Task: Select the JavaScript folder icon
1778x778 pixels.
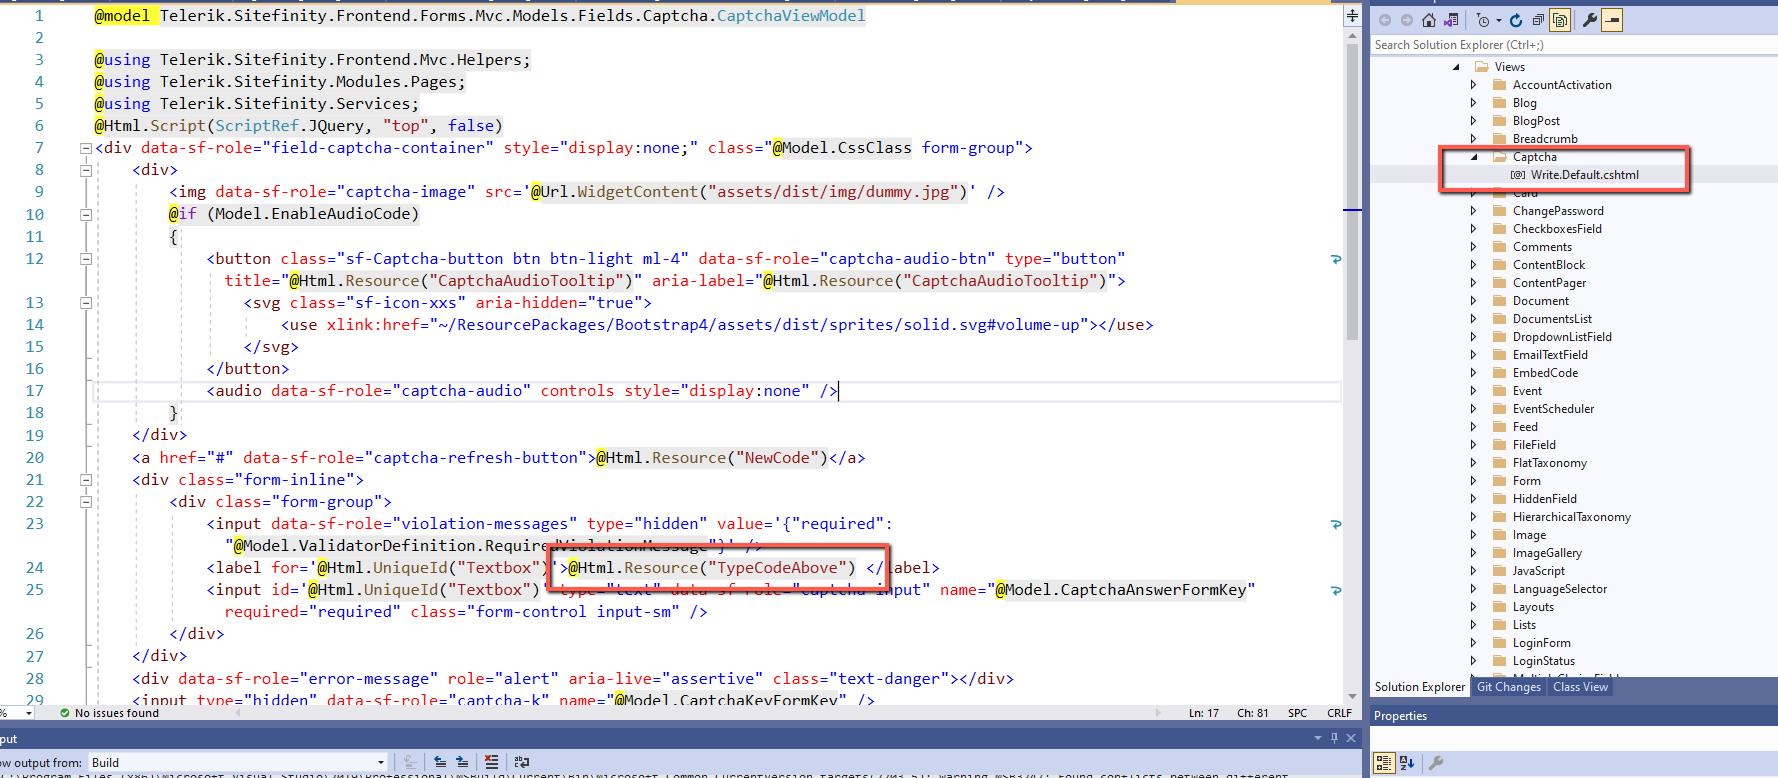Action: pos(1499,571)
